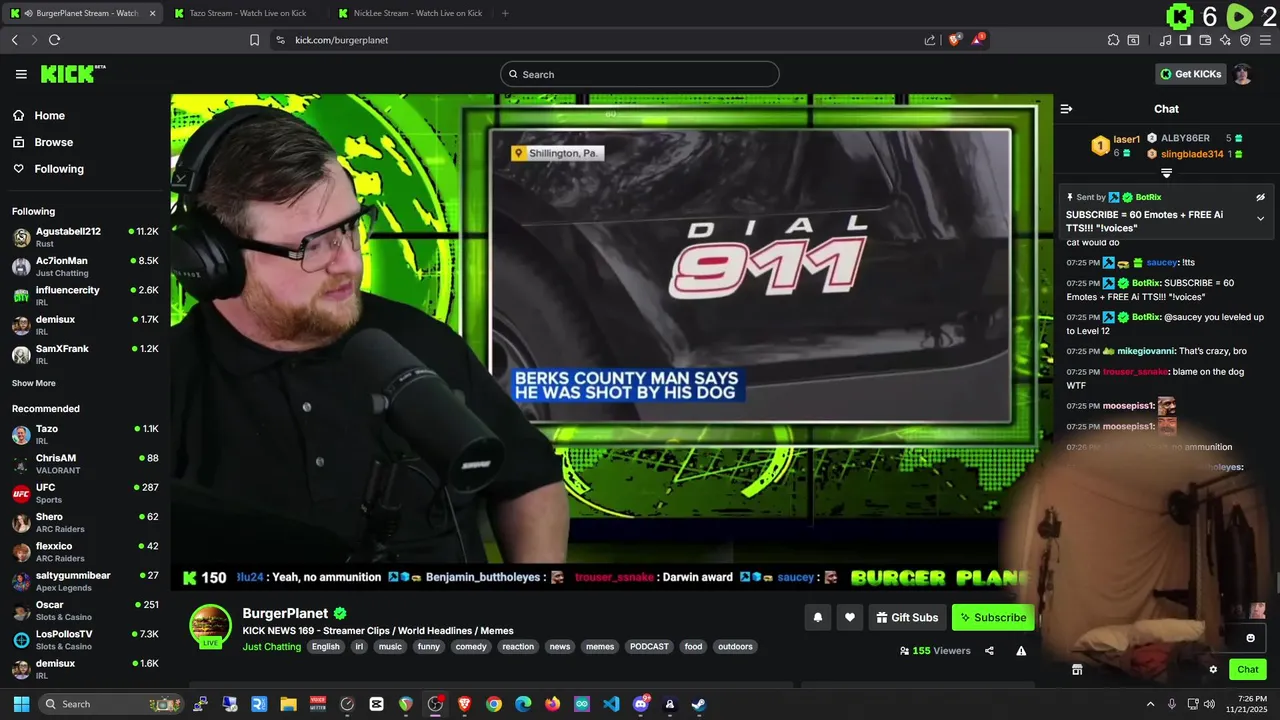Bookmark this page icon in address bar
Viewport: 1280px width, 720px height.
254,40
